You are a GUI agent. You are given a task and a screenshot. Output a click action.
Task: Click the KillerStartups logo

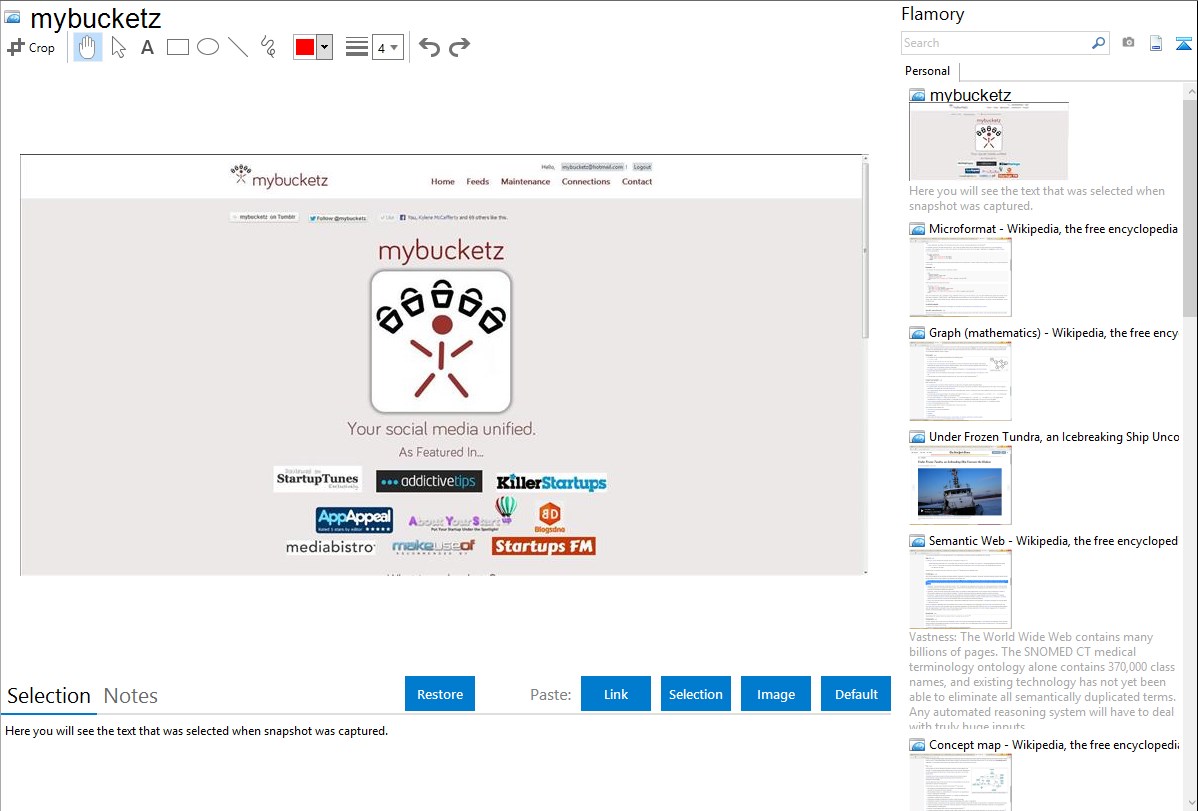[552, 482]
